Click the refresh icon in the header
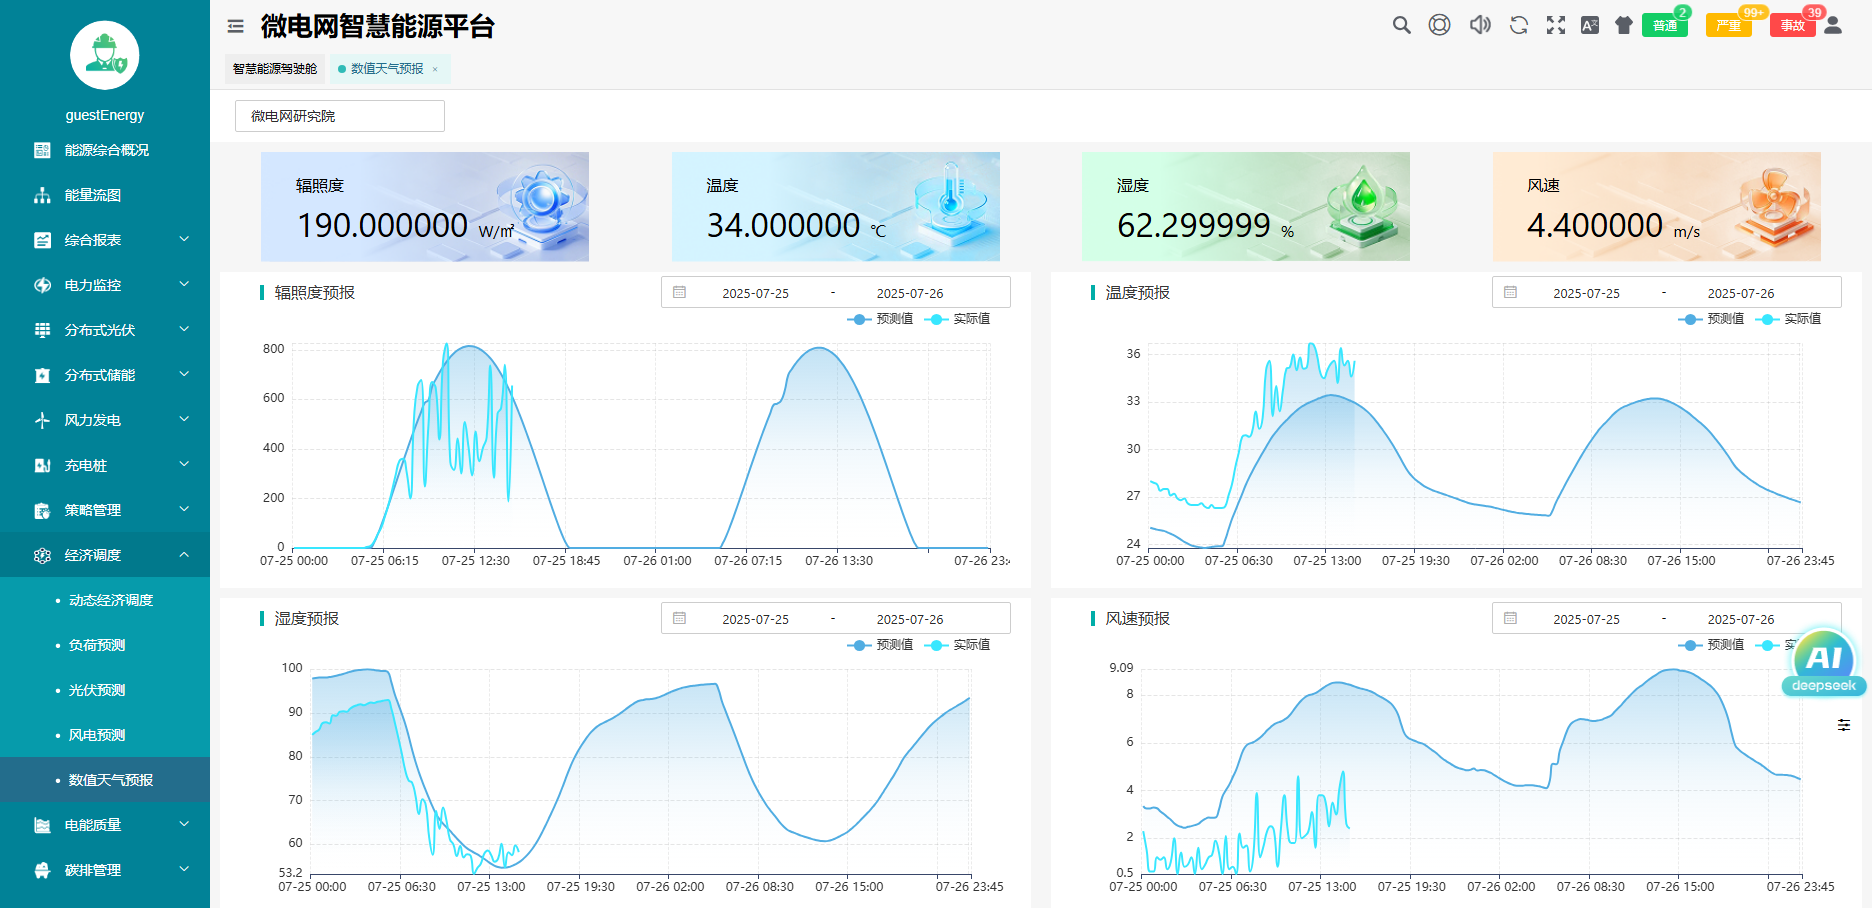 tap(1518, 25)
